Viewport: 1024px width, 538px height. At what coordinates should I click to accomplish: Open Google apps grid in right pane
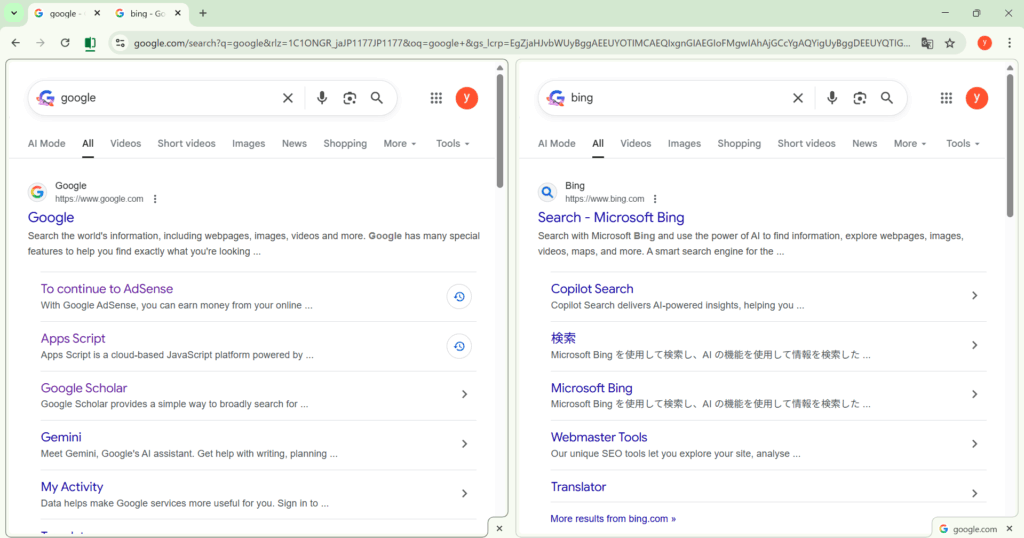point(946,98)
